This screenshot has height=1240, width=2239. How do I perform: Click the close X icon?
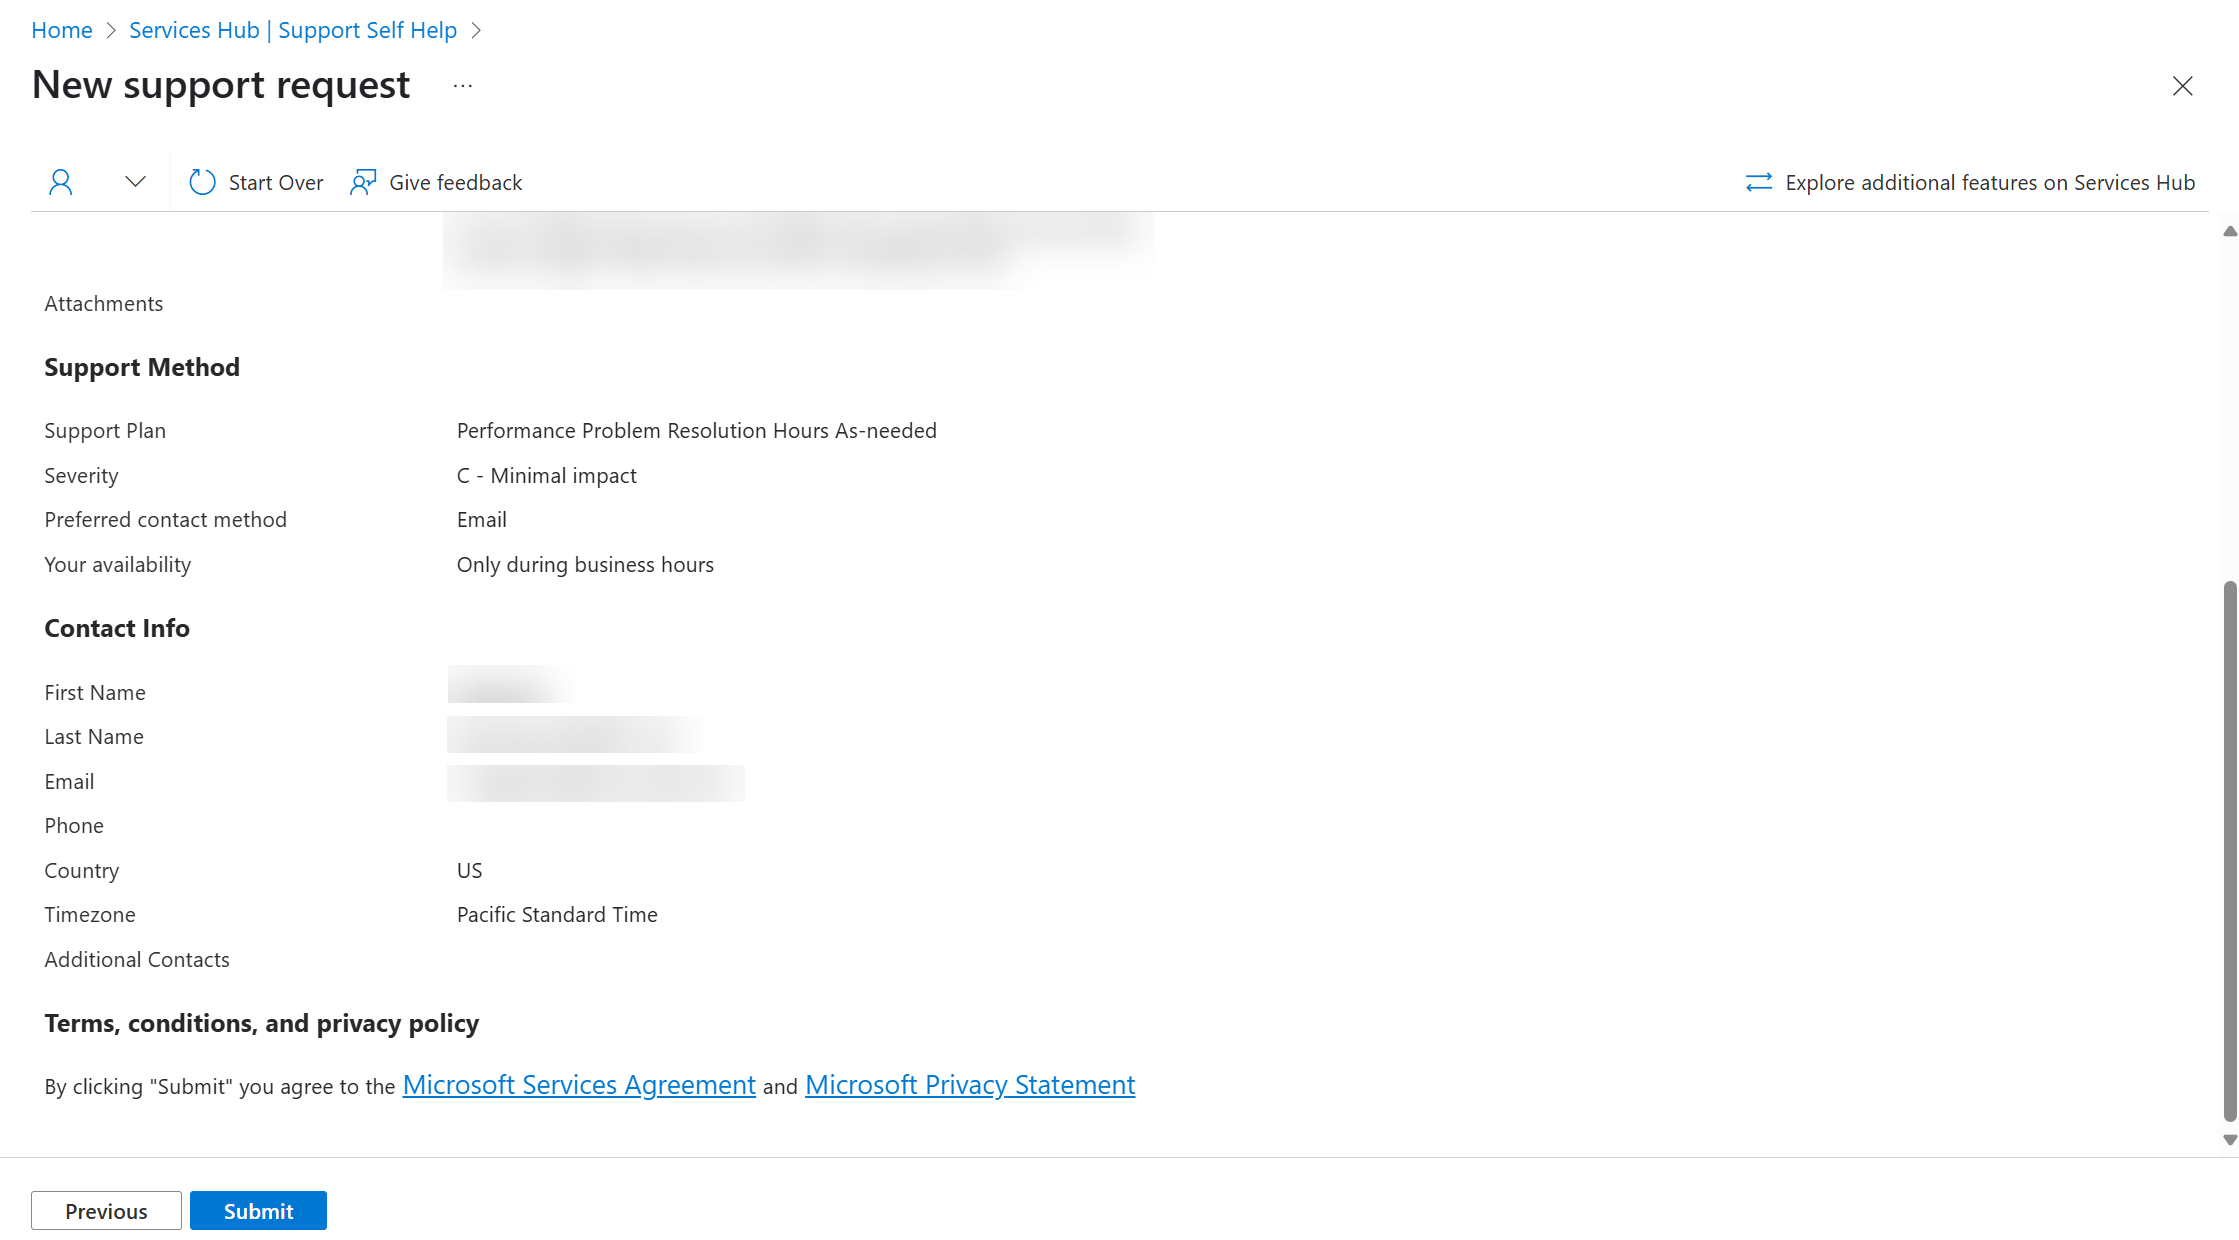pyautogui.click(x=2183, y=86)
